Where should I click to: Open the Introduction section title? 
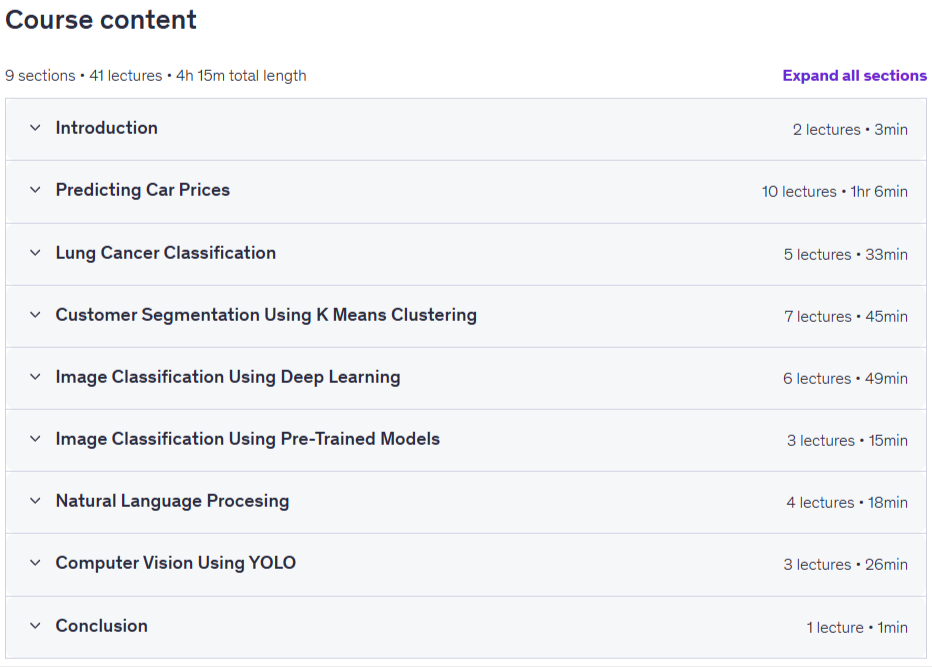click(106, 128)
